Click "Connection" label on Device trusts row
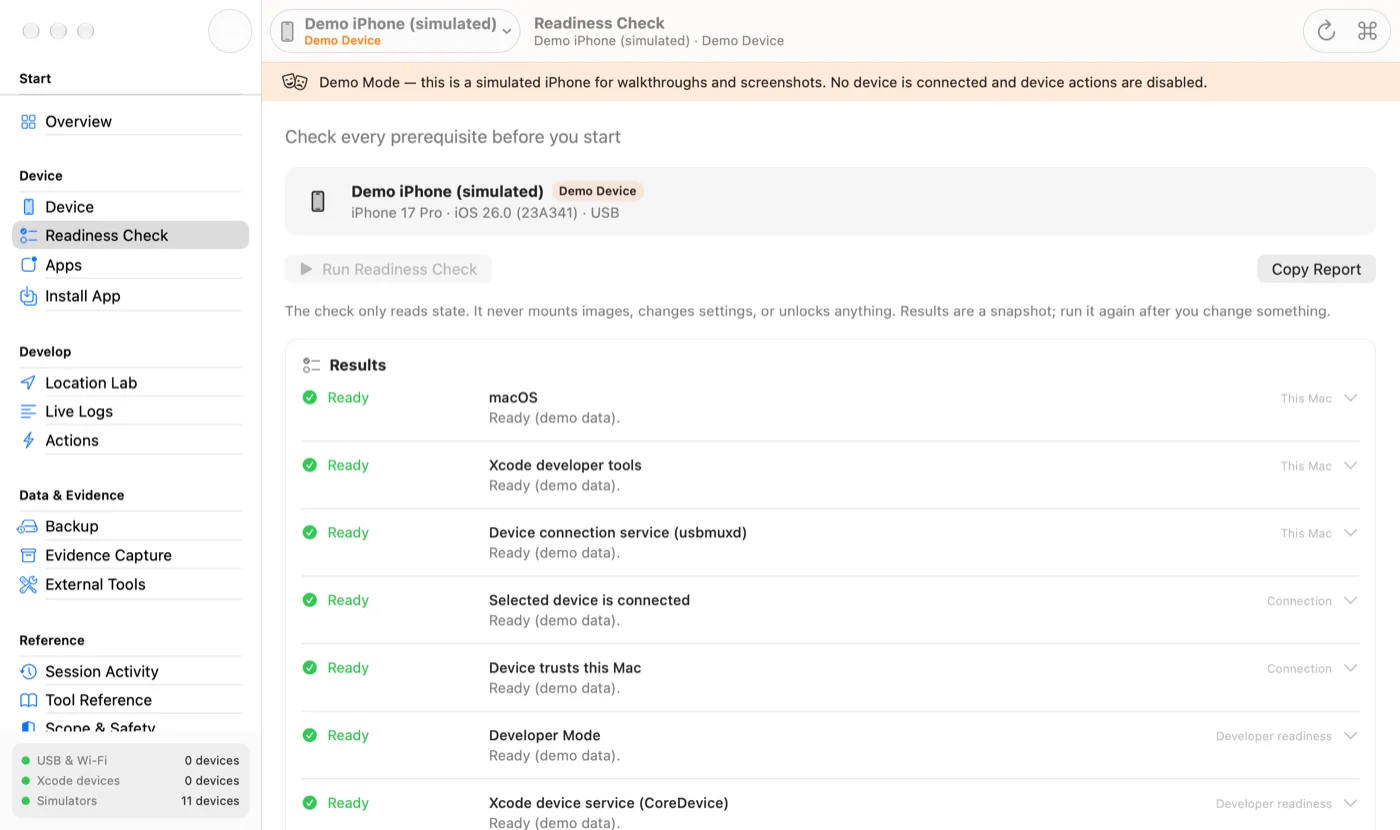The height and width of the screenshot is (830, 1400). click(x=1299, y=668)
